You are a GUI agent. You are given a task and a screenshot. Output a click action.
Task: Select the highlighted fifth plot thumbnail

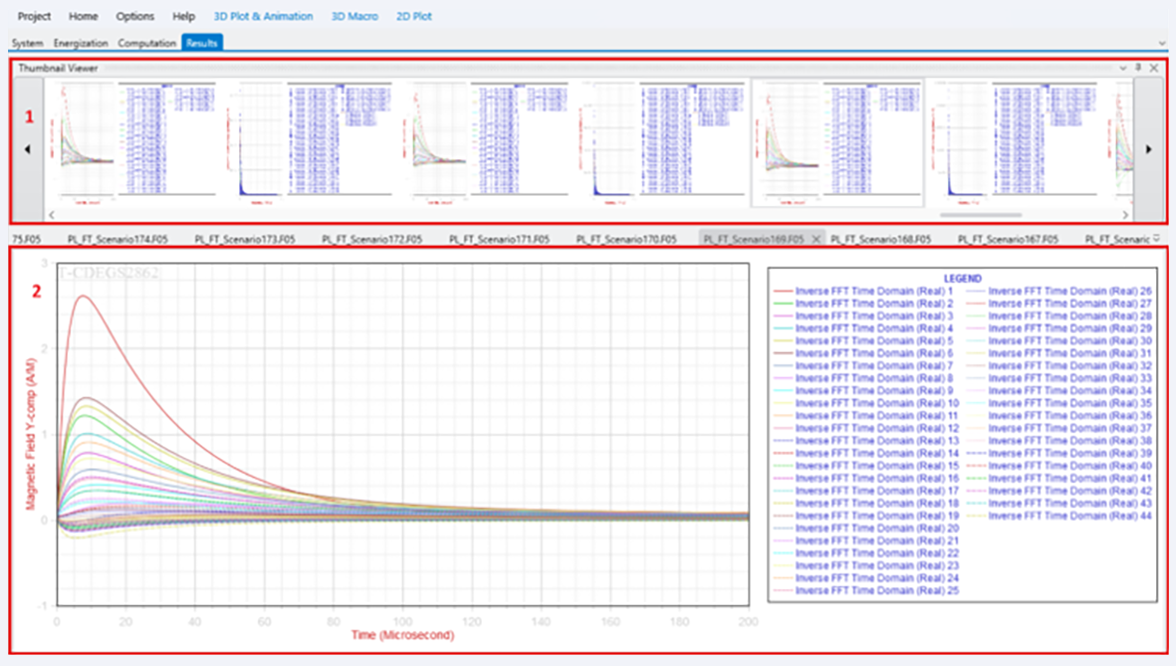(838, 142)
